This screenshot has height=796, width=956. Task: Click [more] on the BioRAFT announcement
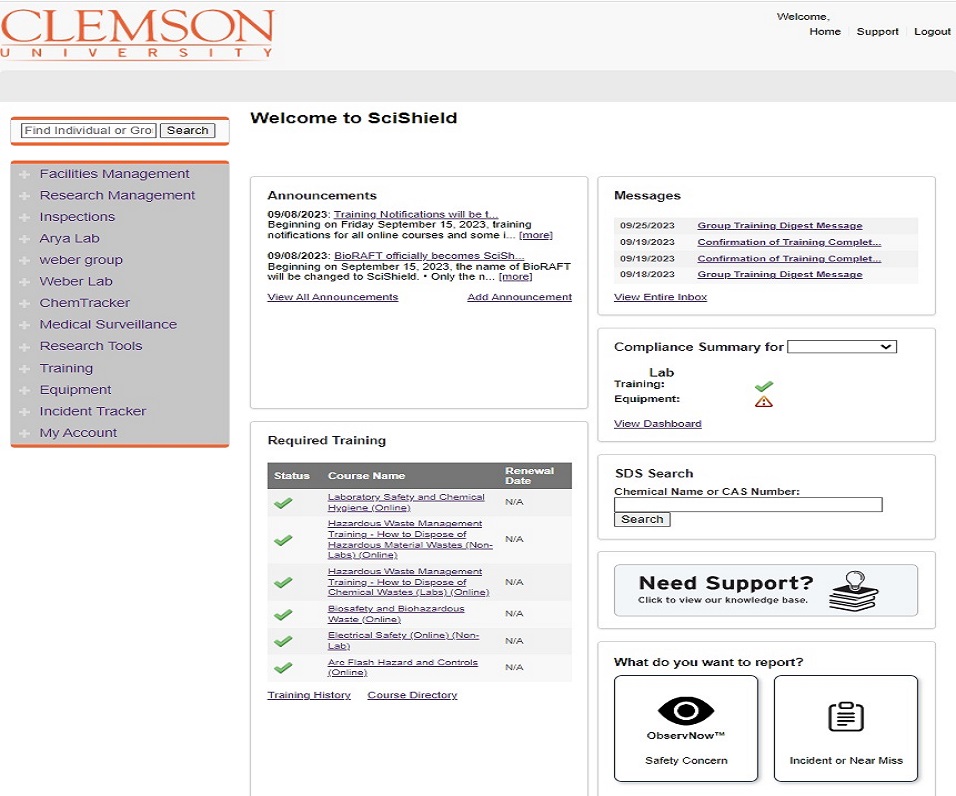(x=515, y=277)
